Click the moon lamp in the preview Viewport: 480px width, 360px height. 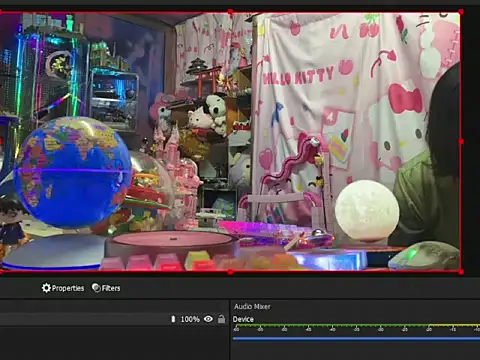pos(367,210)
